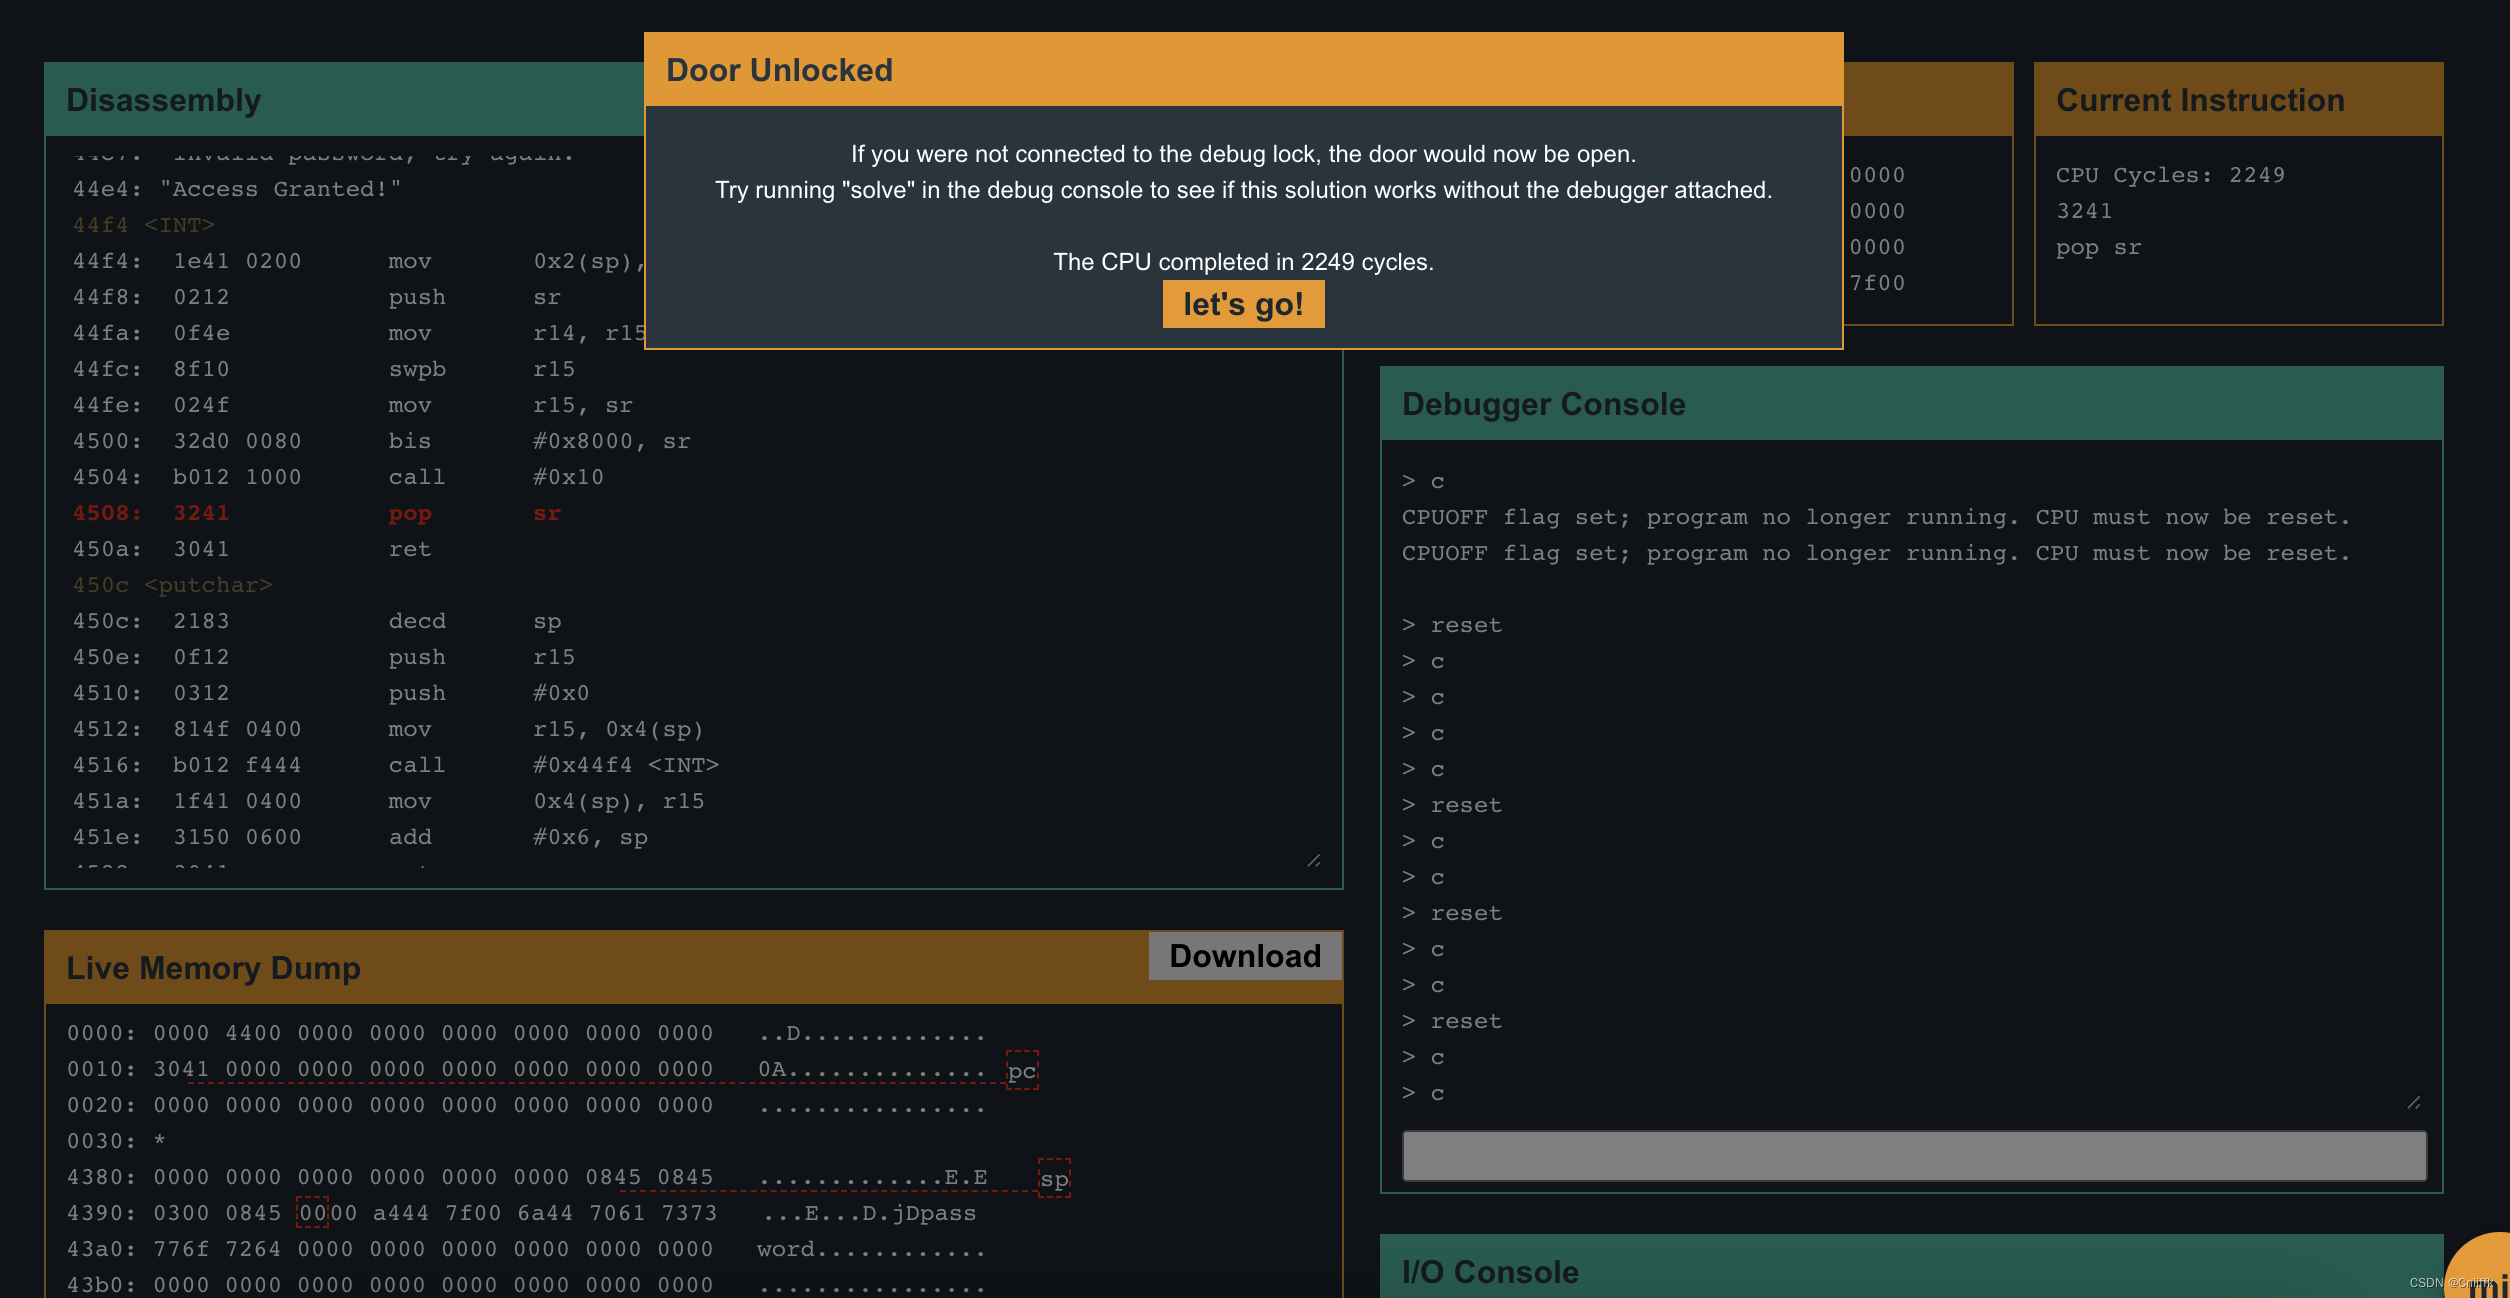The height and width of the screenshot is (1298, 2510).
Task: Click the highlighted 4508 pop sr line
Action: pos(317,513)
